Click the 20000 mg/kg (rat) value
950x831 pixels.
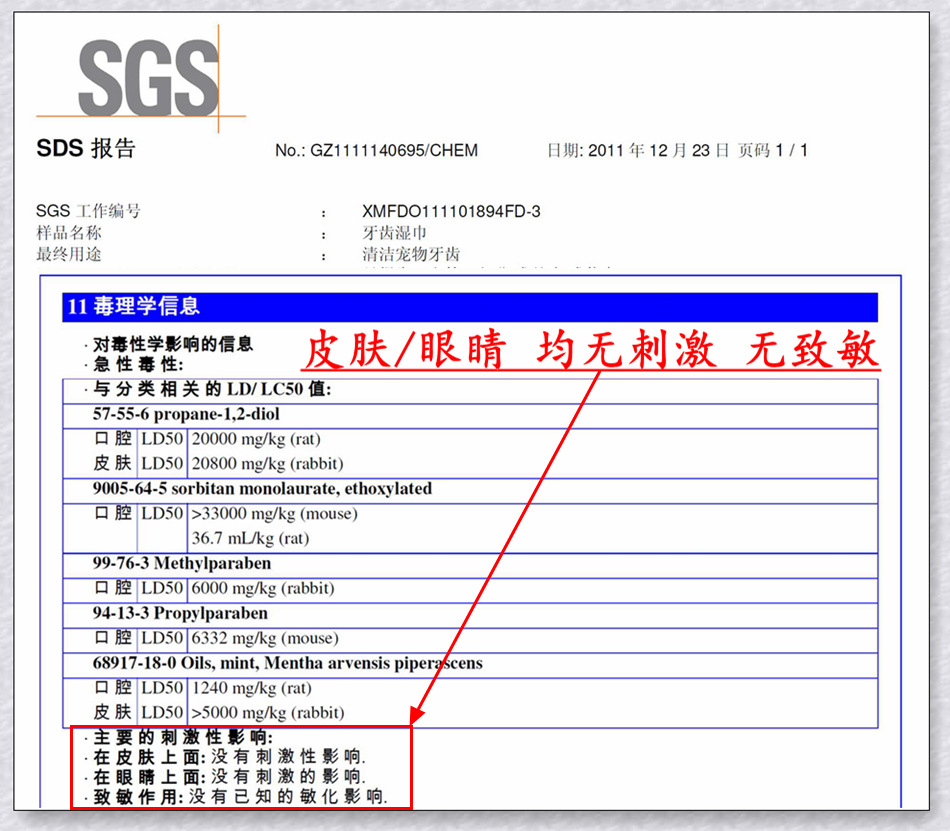click(256, 439)
